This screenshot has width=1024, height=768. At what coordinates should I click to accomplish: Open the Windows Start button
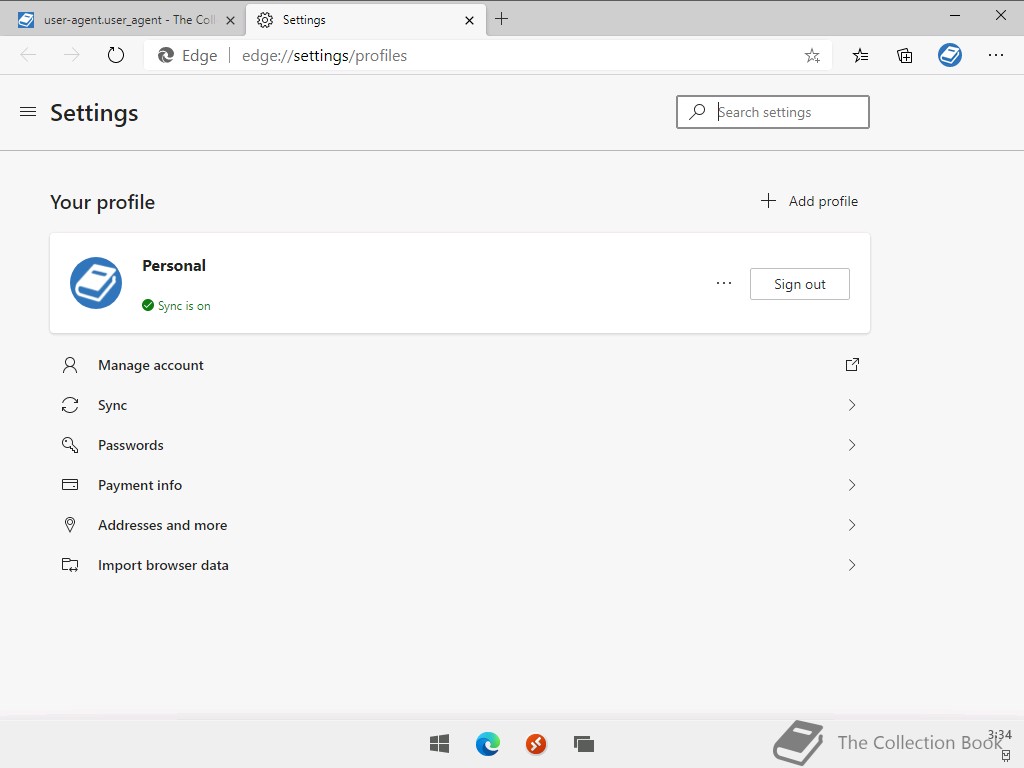(x=440, y=744)
